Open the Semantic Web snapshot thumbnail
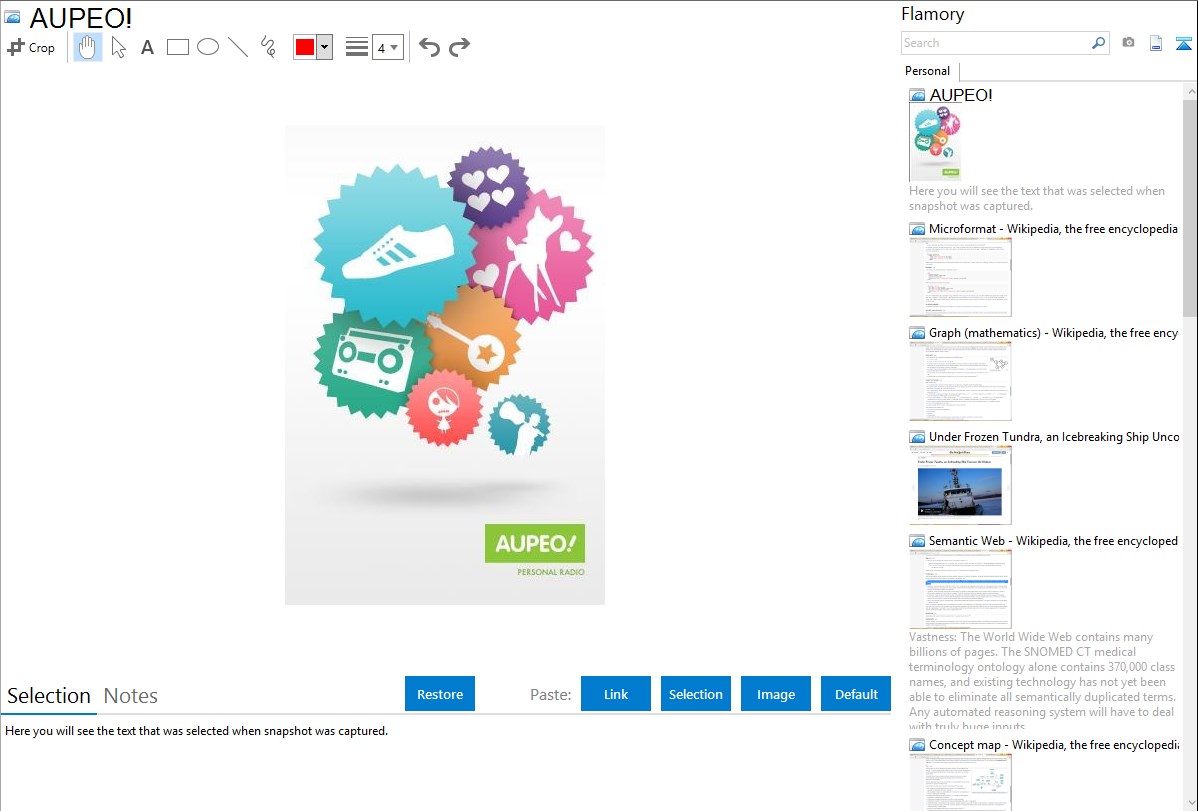Image resolution: width=1198 pixels, height=811 pixels. pyautogui.click(x=960, y=589)
